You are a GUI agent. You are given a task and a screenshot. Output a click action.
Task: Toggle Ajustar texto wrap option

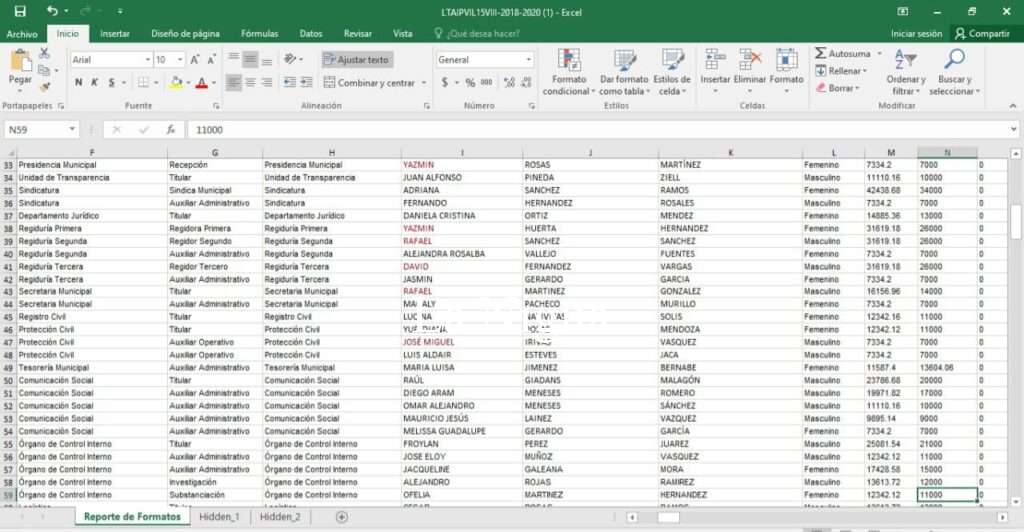click(356, 60)
